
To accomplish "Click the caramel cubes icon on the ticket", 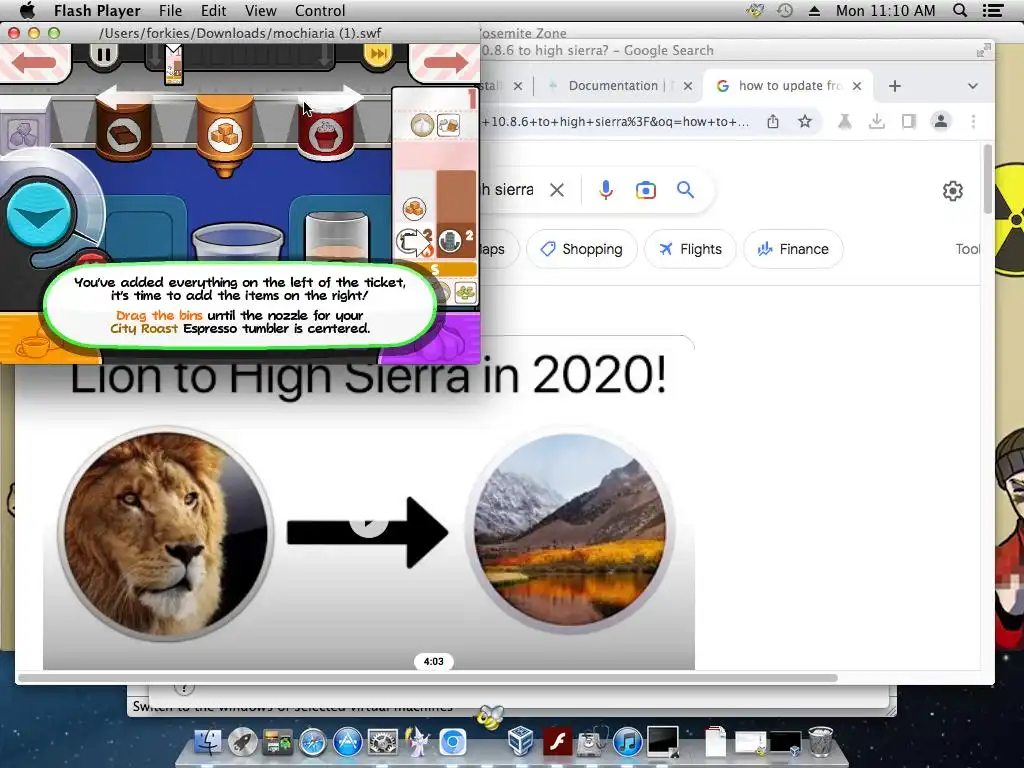I will [x=413, y=208].
